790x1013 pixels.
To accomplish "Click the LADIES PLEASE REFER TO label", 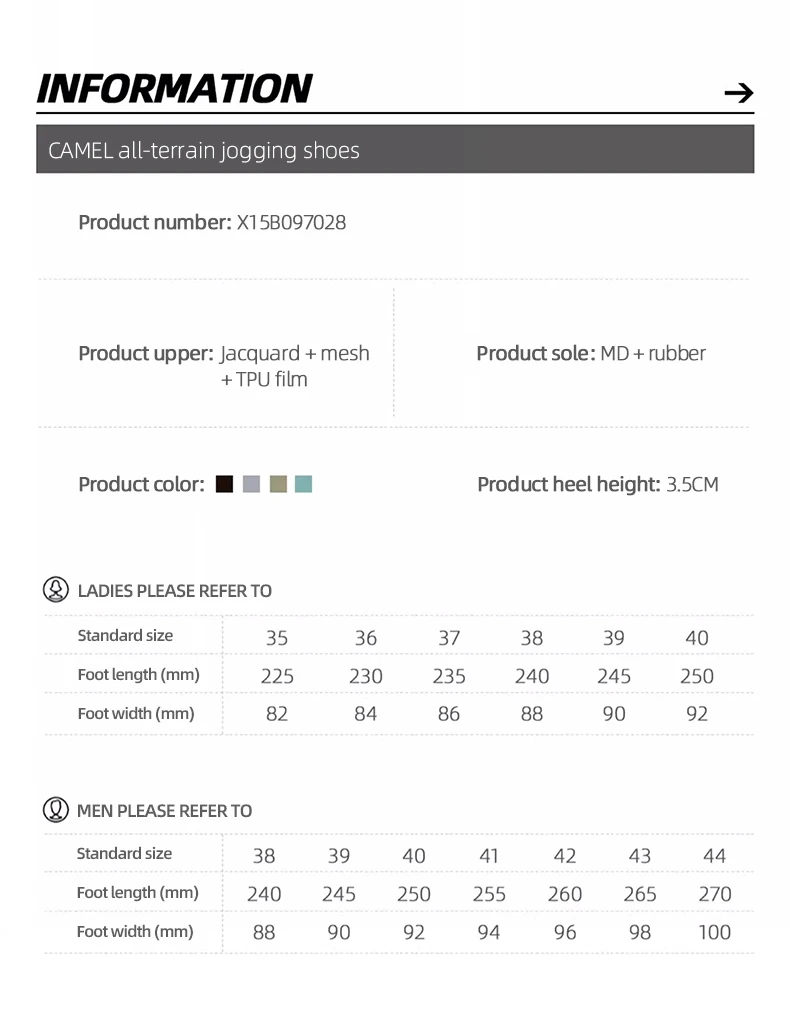I will point(174,591).
